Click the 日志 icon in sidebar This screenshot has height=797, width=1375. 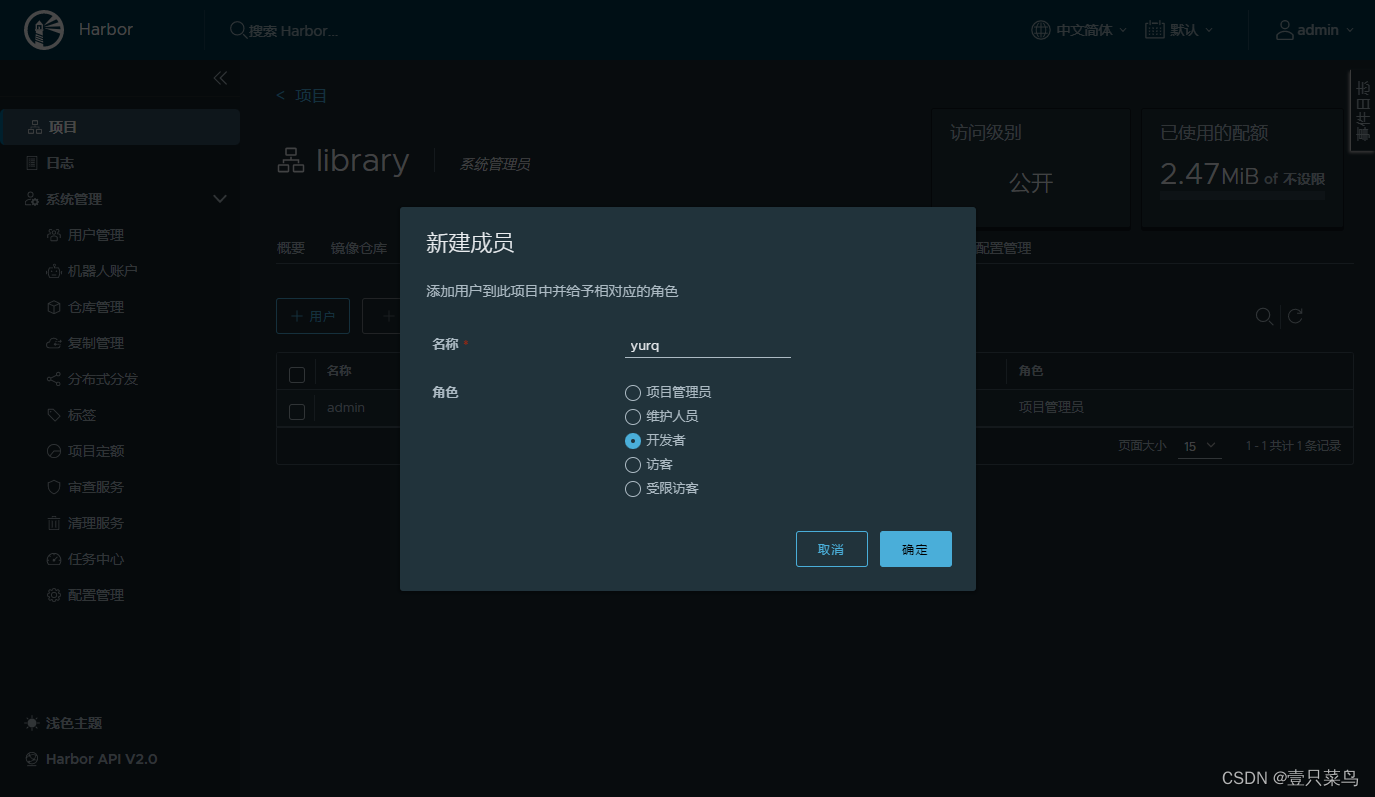click(32, 163)
